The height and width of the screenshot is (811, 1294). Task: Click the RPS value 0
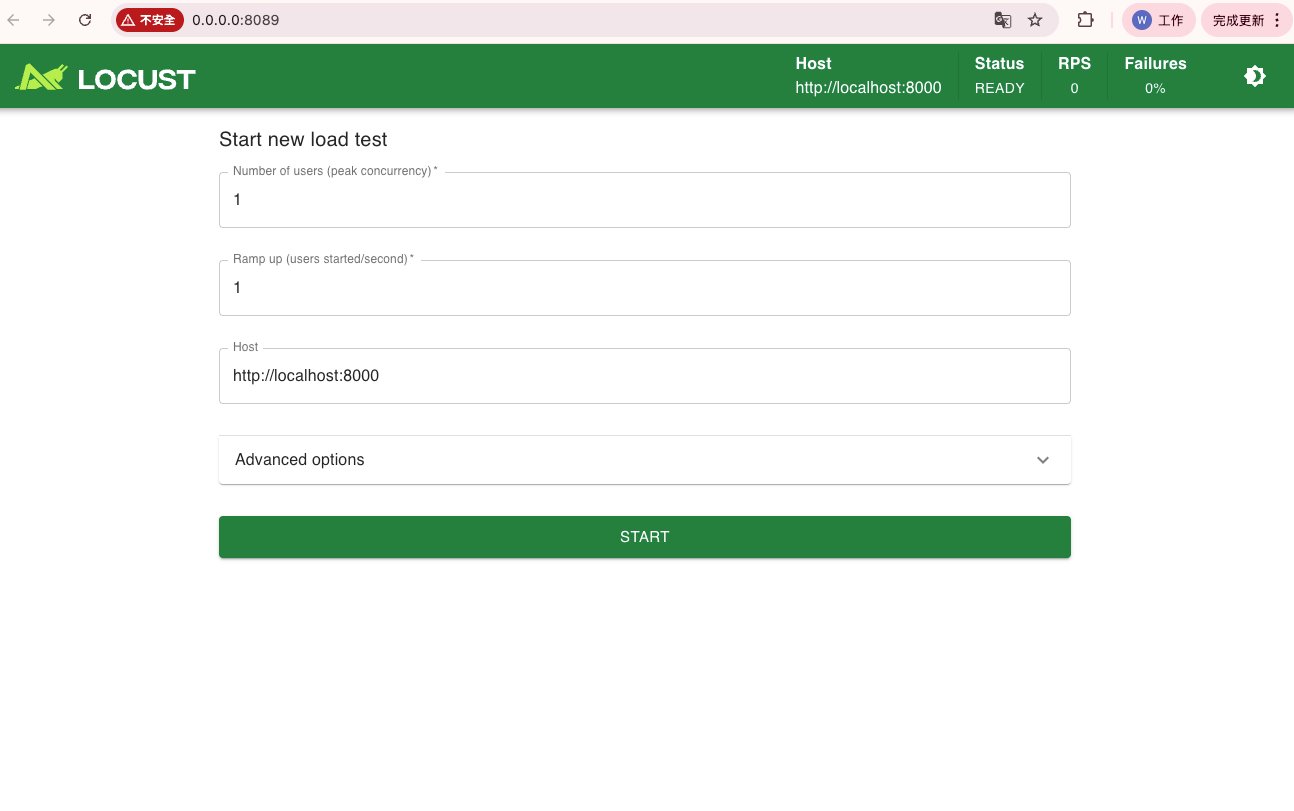(x=1074, y=88)
